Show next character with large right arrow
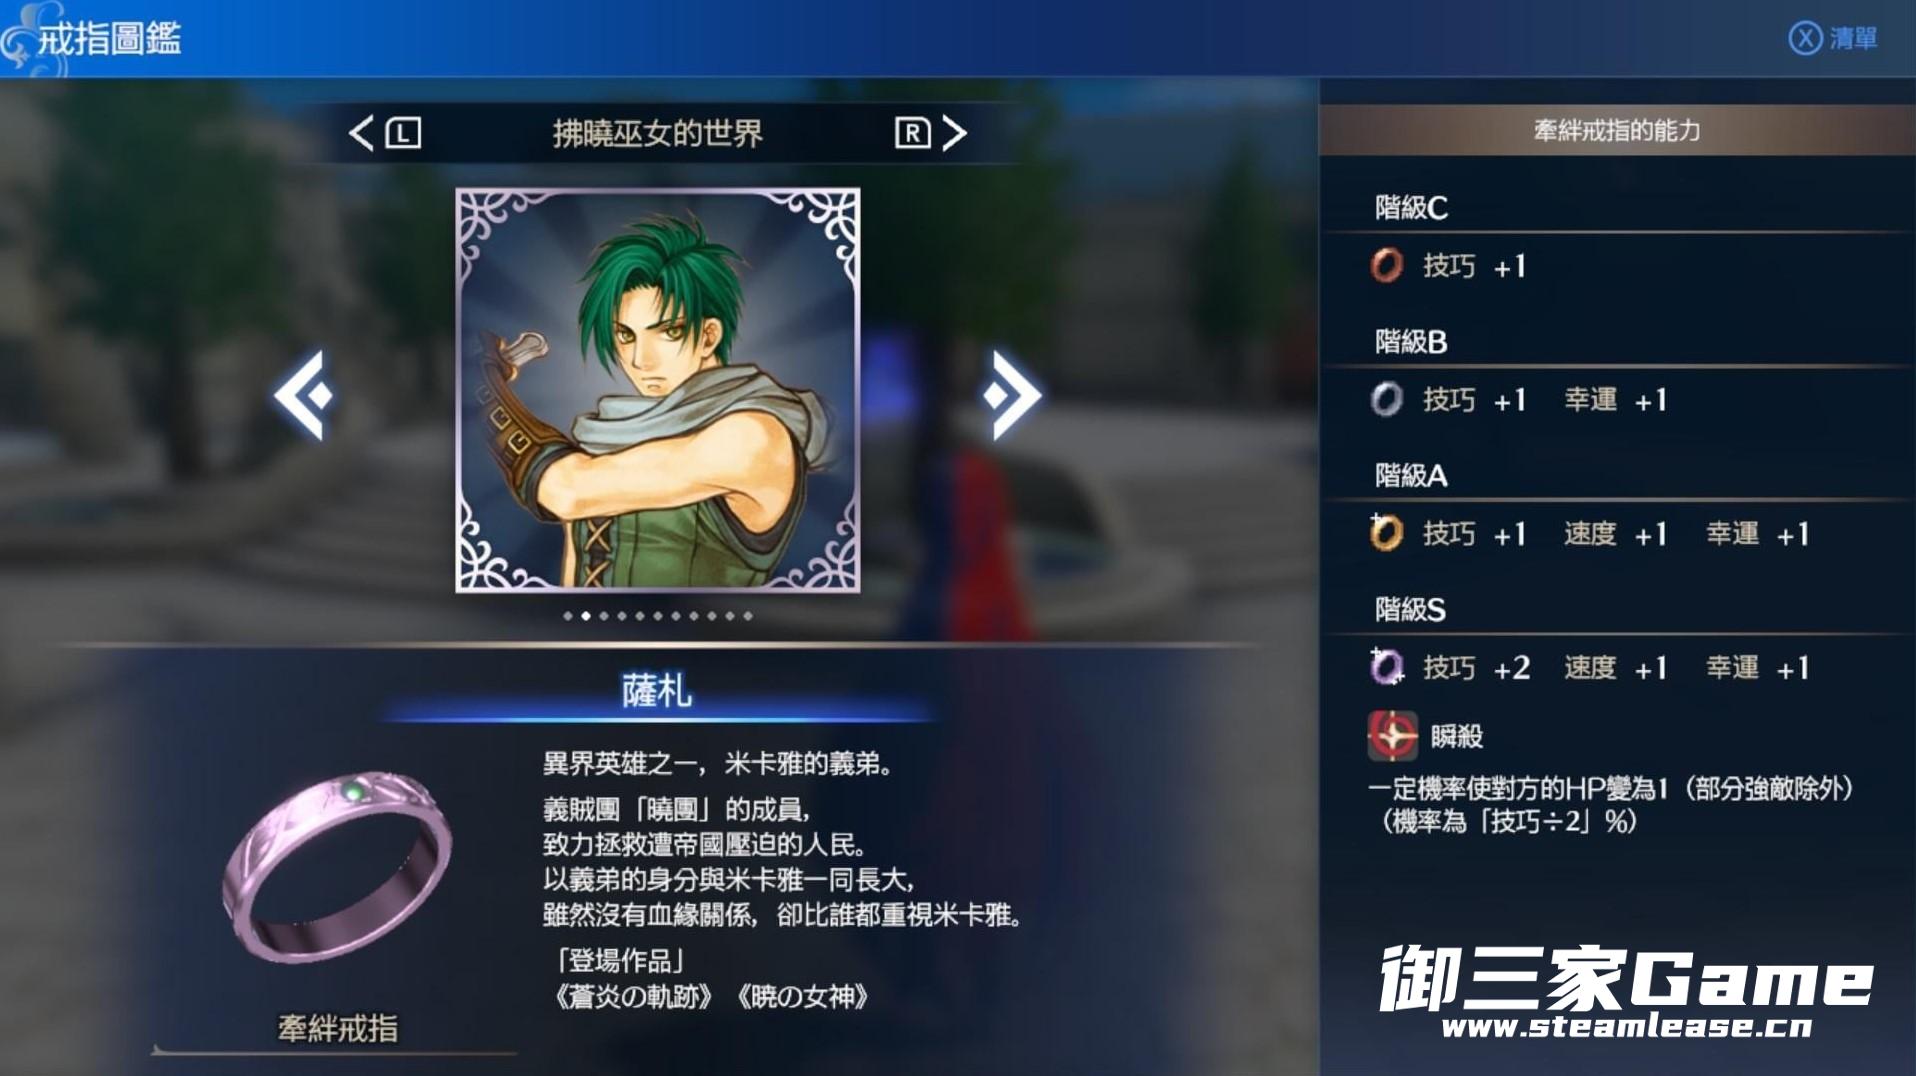 tap(1011, 395)
